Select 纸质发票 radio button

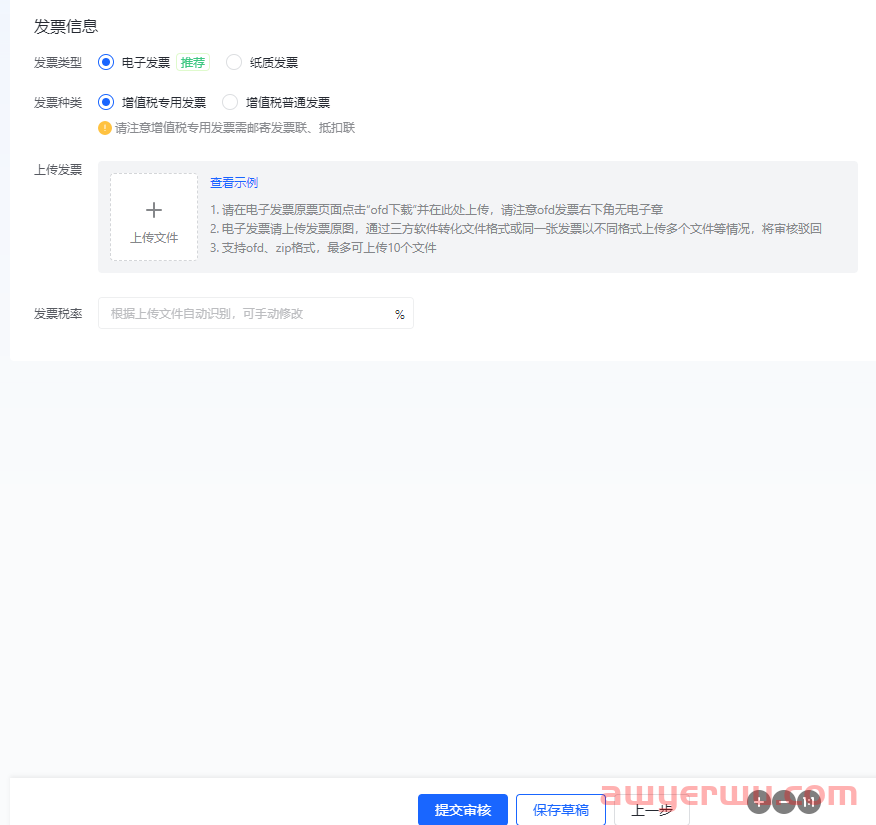(234, 62)
